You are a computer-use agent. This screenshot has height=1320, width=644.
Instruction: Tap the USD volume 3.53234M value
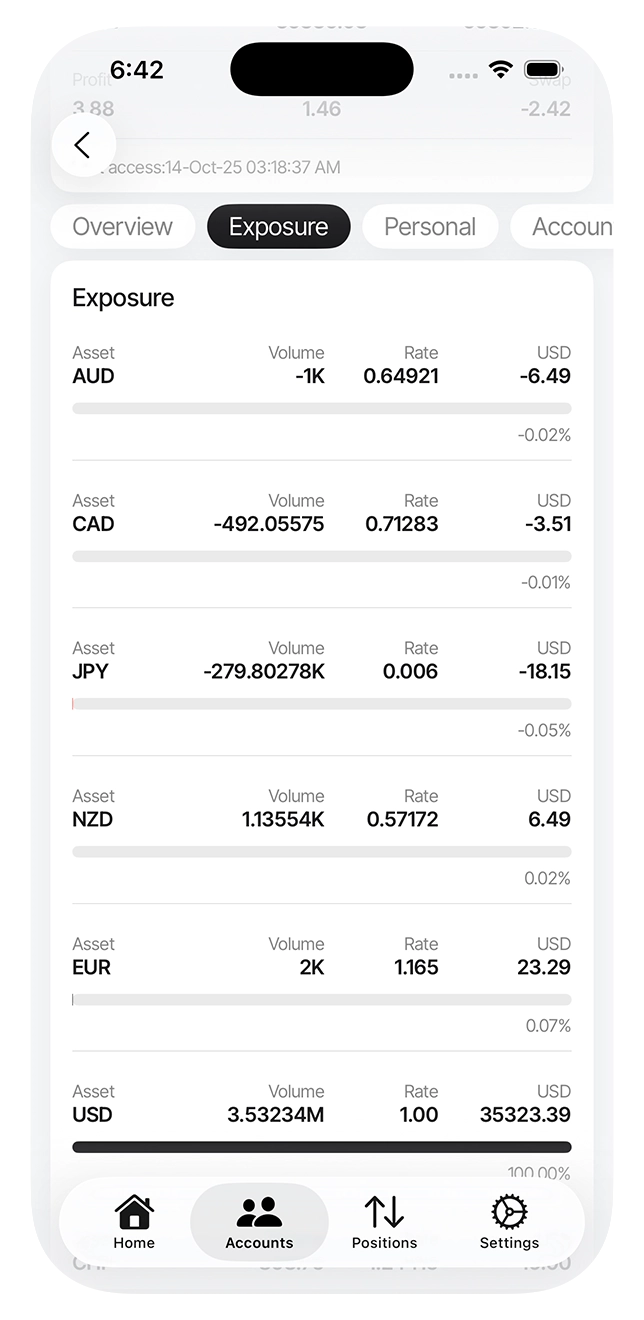pyautogui.click(x=276, y=1115)
